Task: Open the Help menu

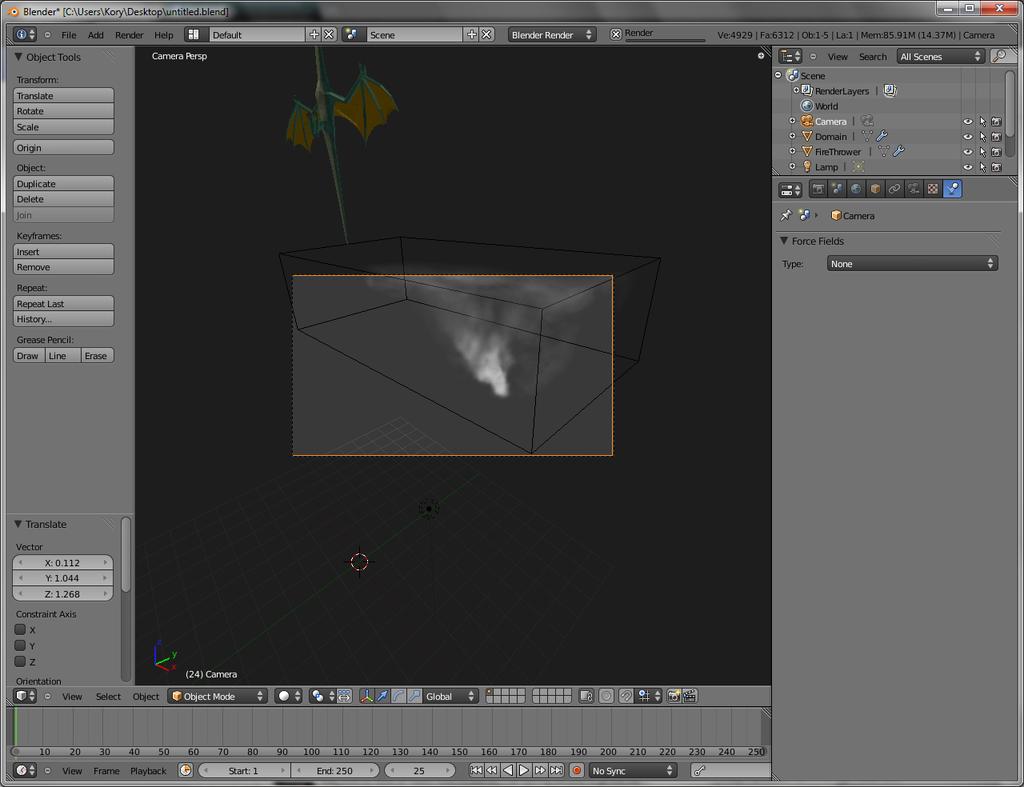Action: 163,35
